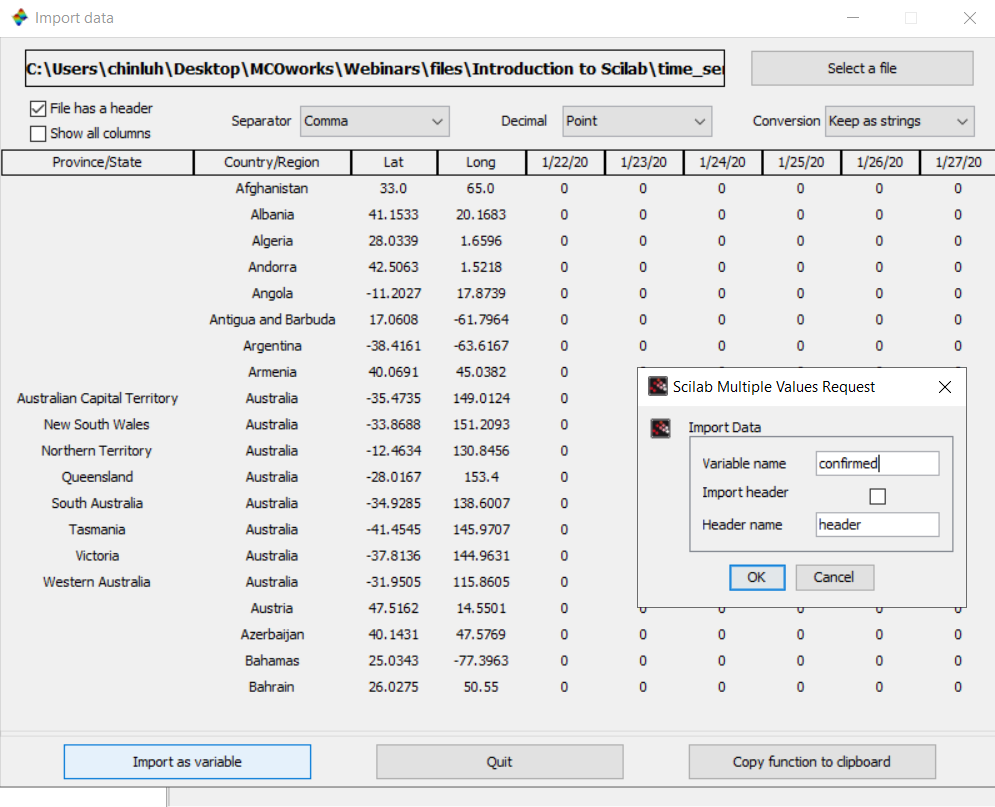This screenshot has height=807, width=995.
Task: Click Import as variable button
Action: click(187, 761)
